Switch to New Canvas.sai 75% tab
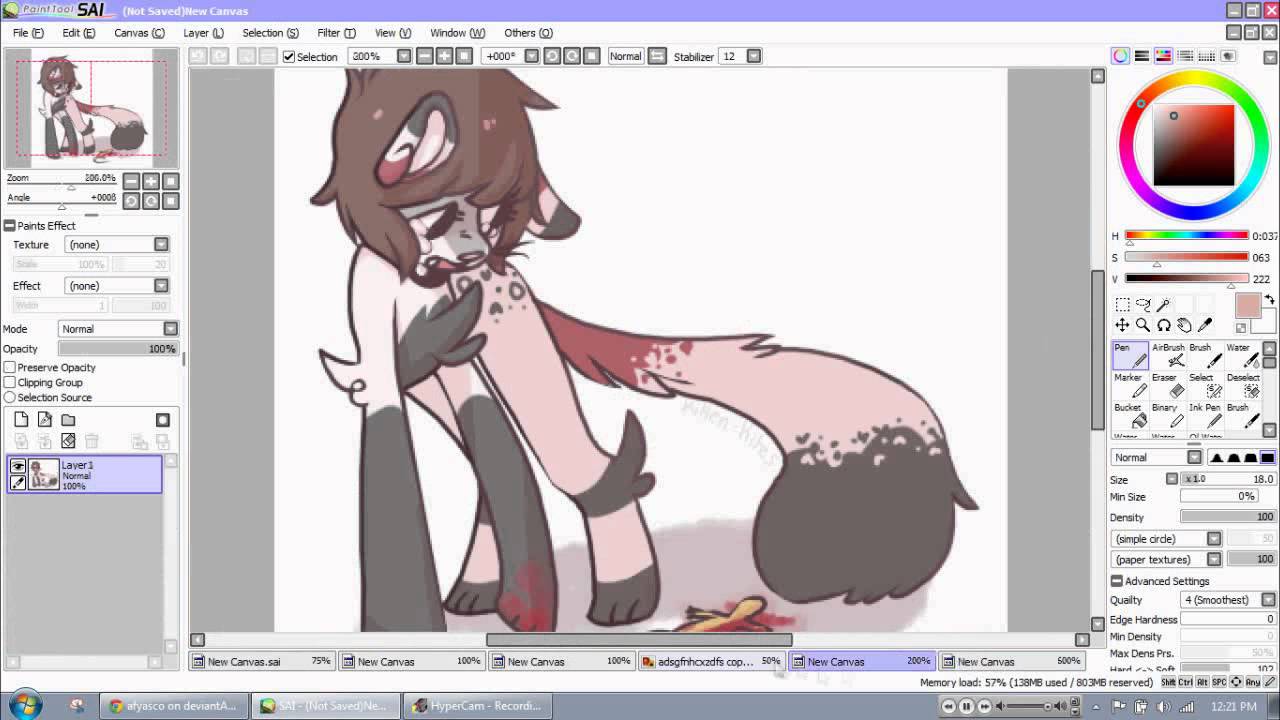The width and height of the screenshot is (1280, 720). point(262,661)
